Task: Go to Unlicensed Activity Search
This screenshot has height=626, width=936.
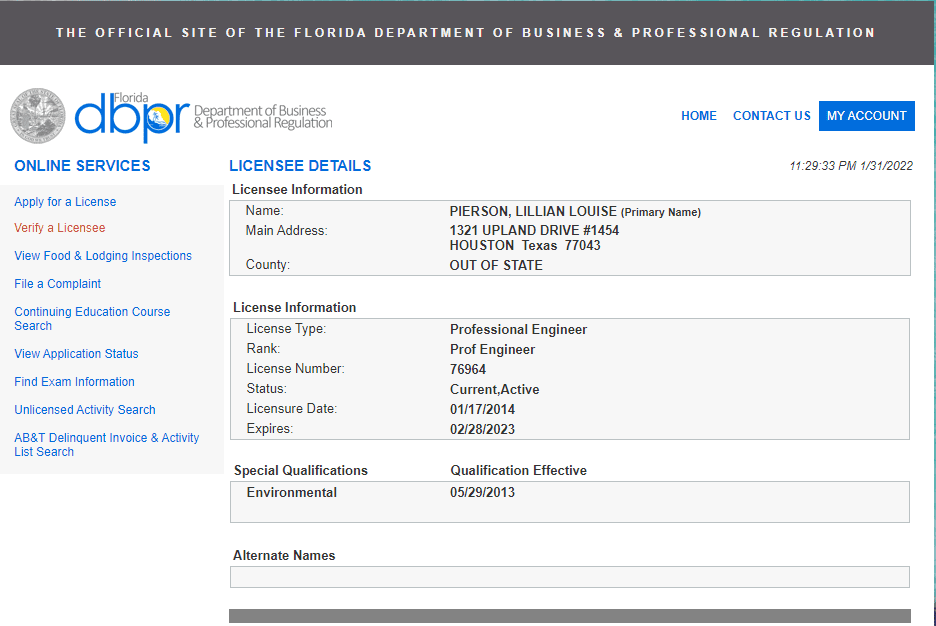Action: (85, 410)
